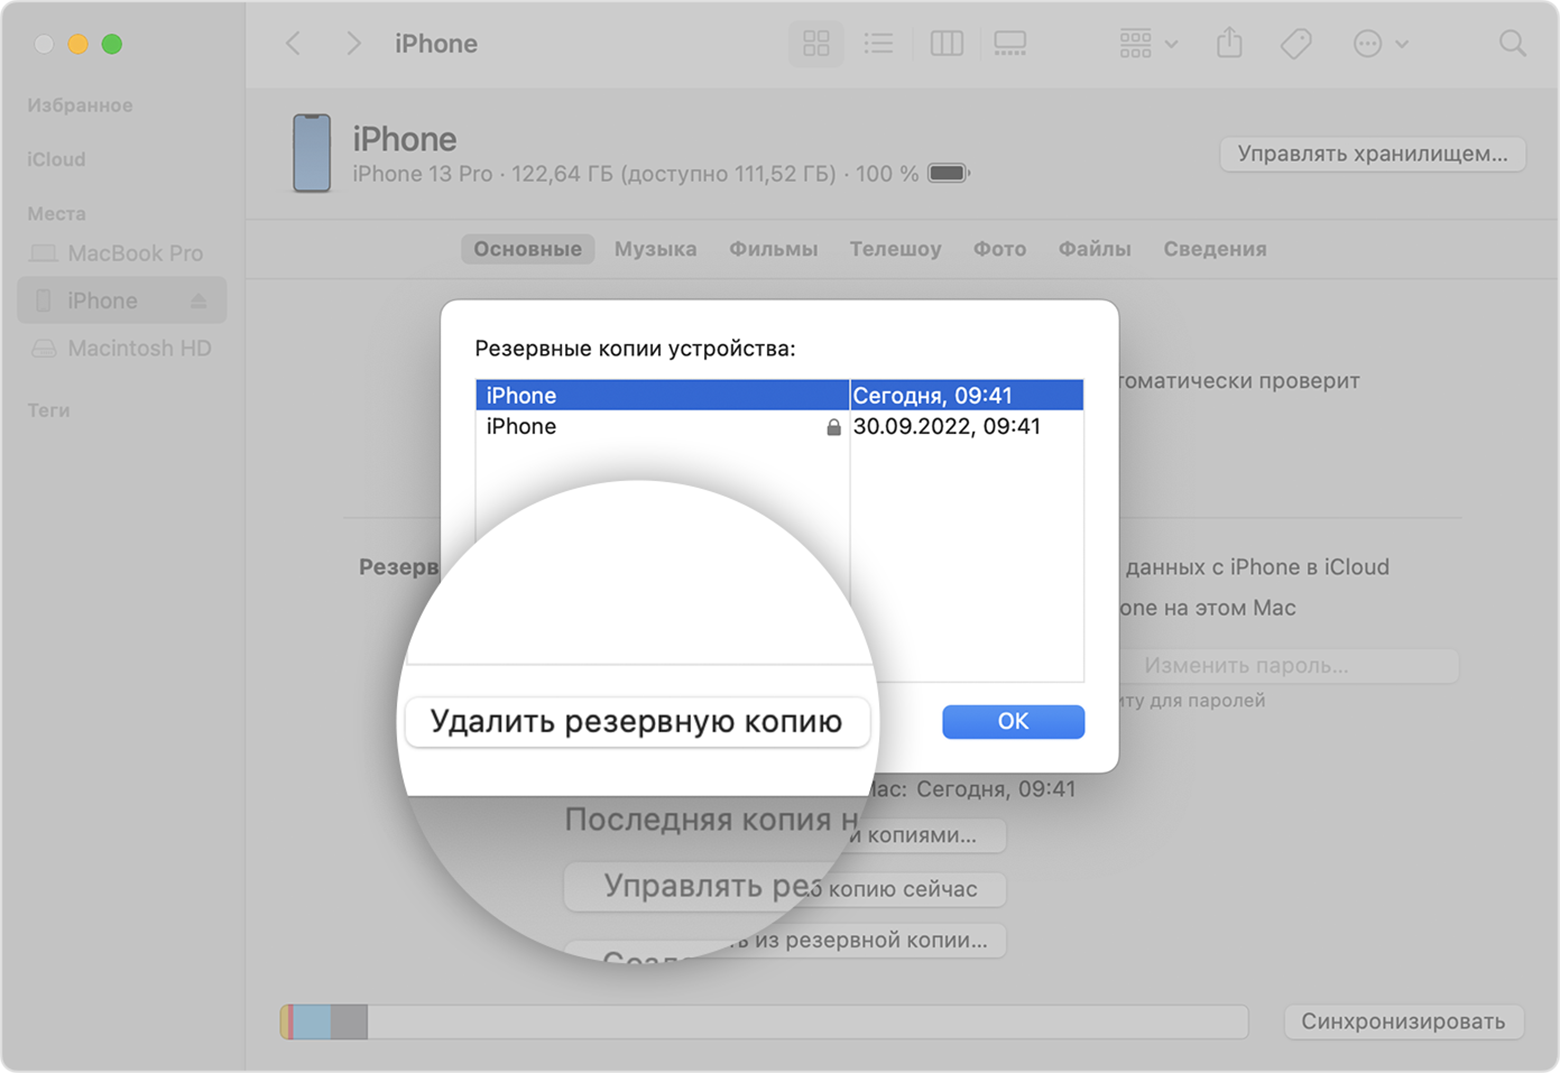This screenshot has height=1074, width=1560.
Task: Click the Share icon in toolbar
Action: (x=1229, y=44)
